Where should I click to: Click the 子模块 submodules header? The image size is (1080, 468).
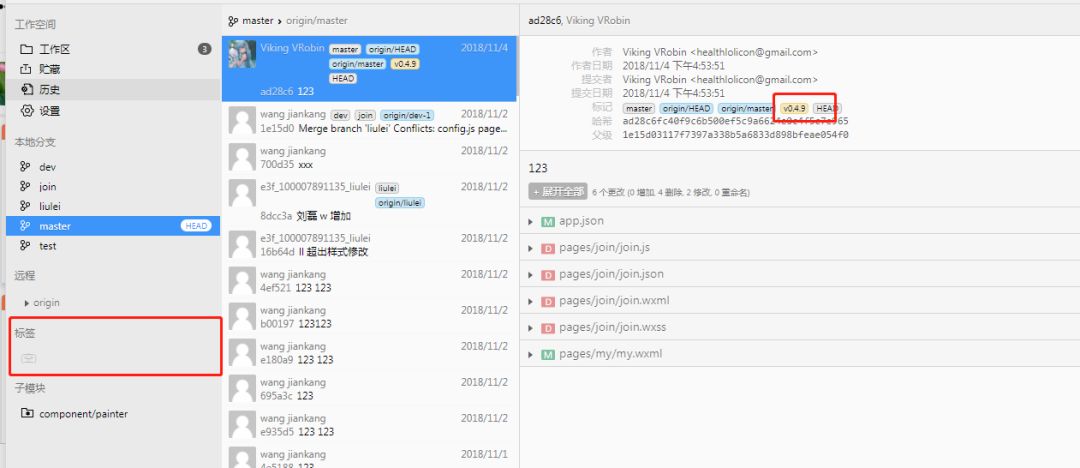click(x=30, y=388)
